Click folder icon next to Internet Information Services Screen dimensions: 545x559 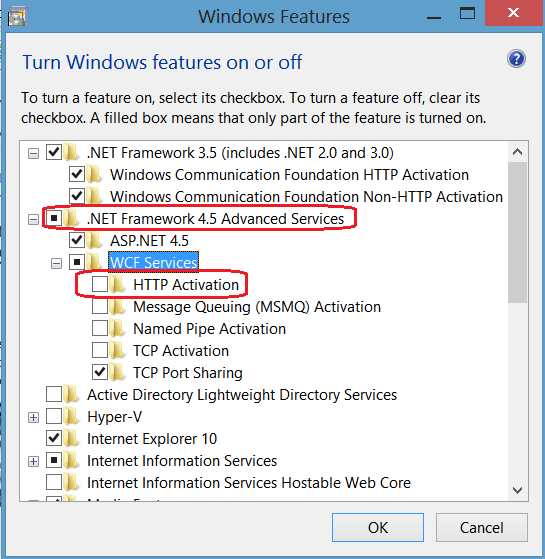pos(72,461)
